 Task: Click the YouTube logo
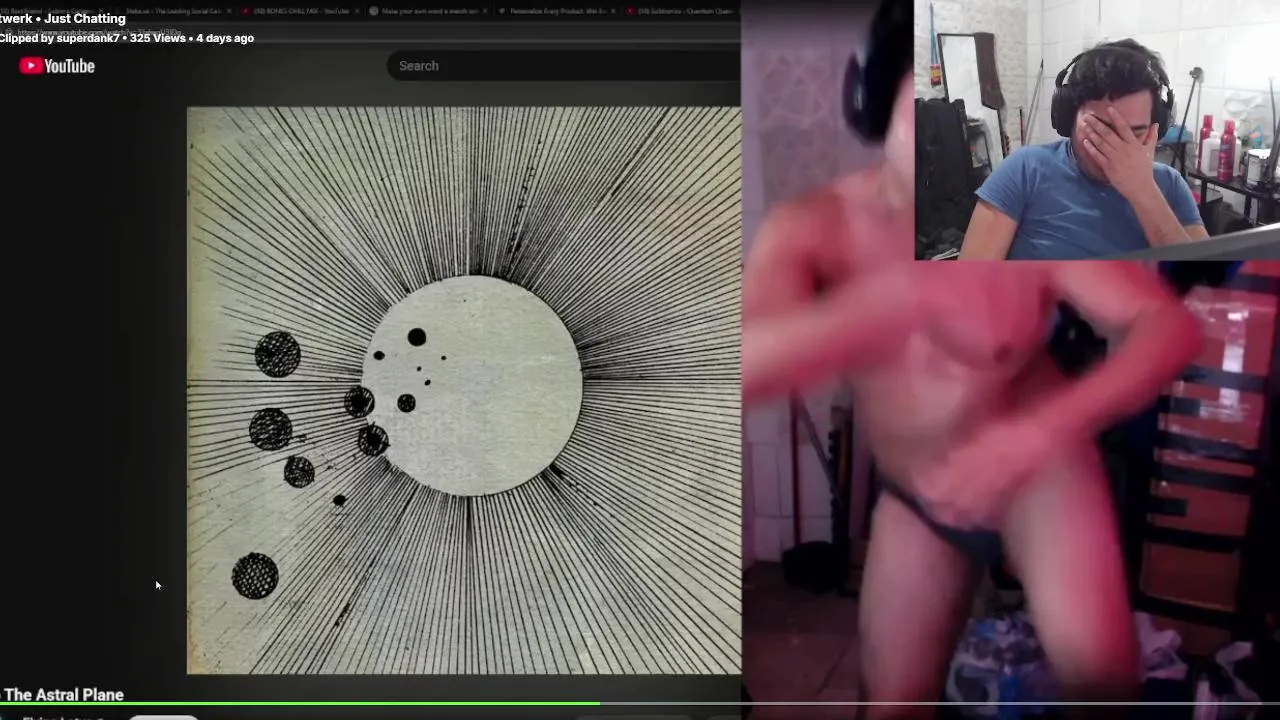57,66
